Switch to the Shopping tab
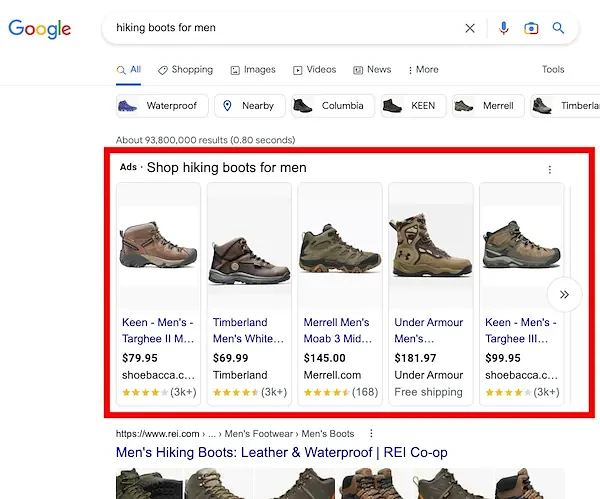600x499 pixels. click(x=186, y=70)
